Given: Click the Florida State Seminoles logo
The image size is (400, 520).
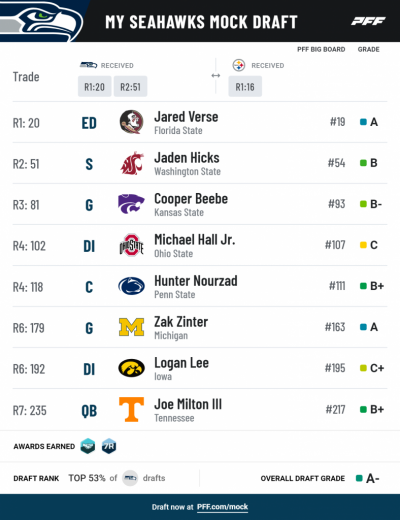Looking at the screenshot, I should pos(131,122).
